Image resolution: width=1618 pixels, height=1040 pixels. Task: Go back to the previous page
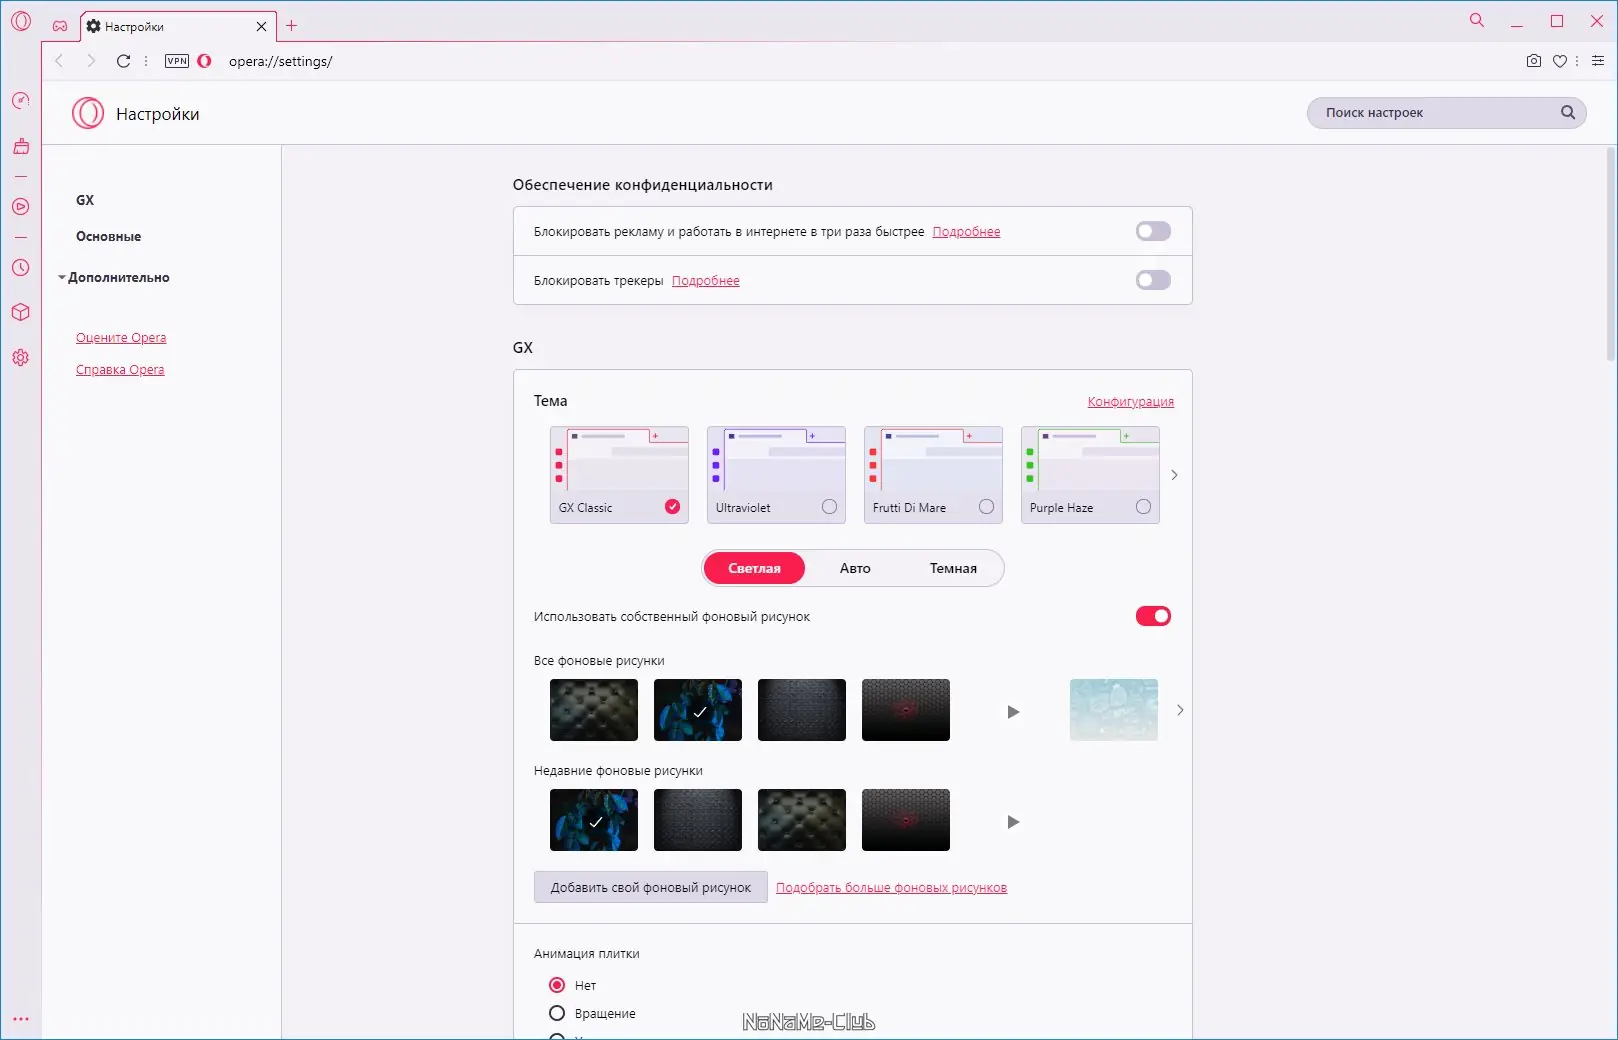click(59, 61)
